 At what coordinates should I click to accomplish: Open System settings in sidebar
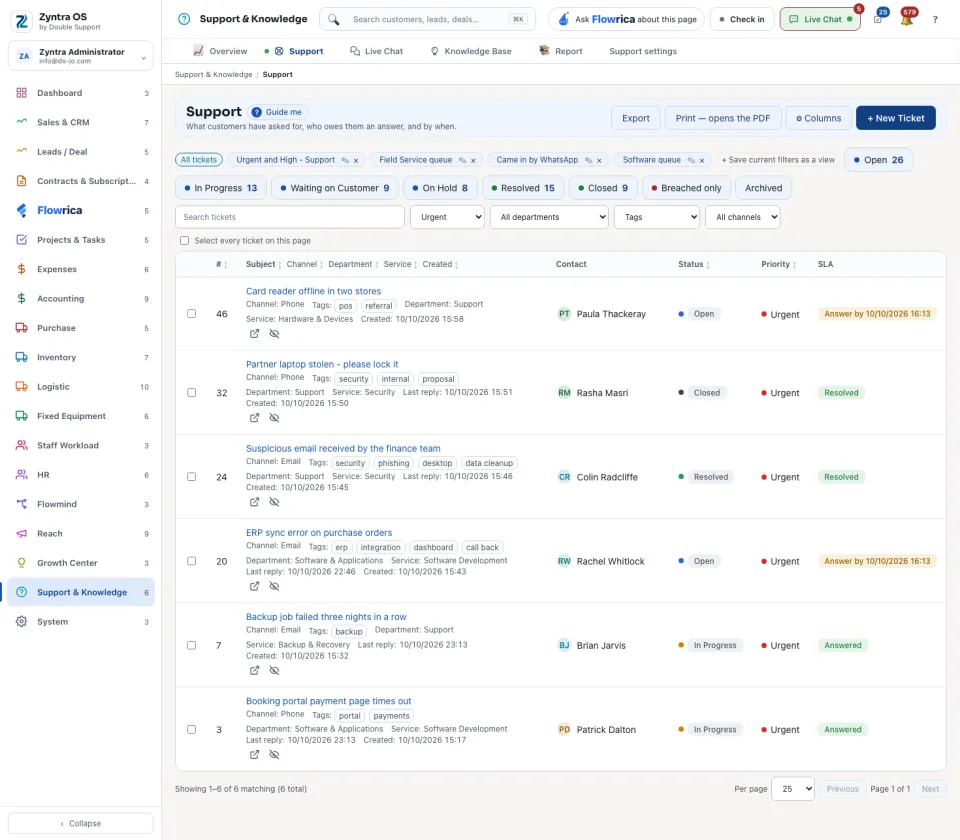[x=81, y=622]
